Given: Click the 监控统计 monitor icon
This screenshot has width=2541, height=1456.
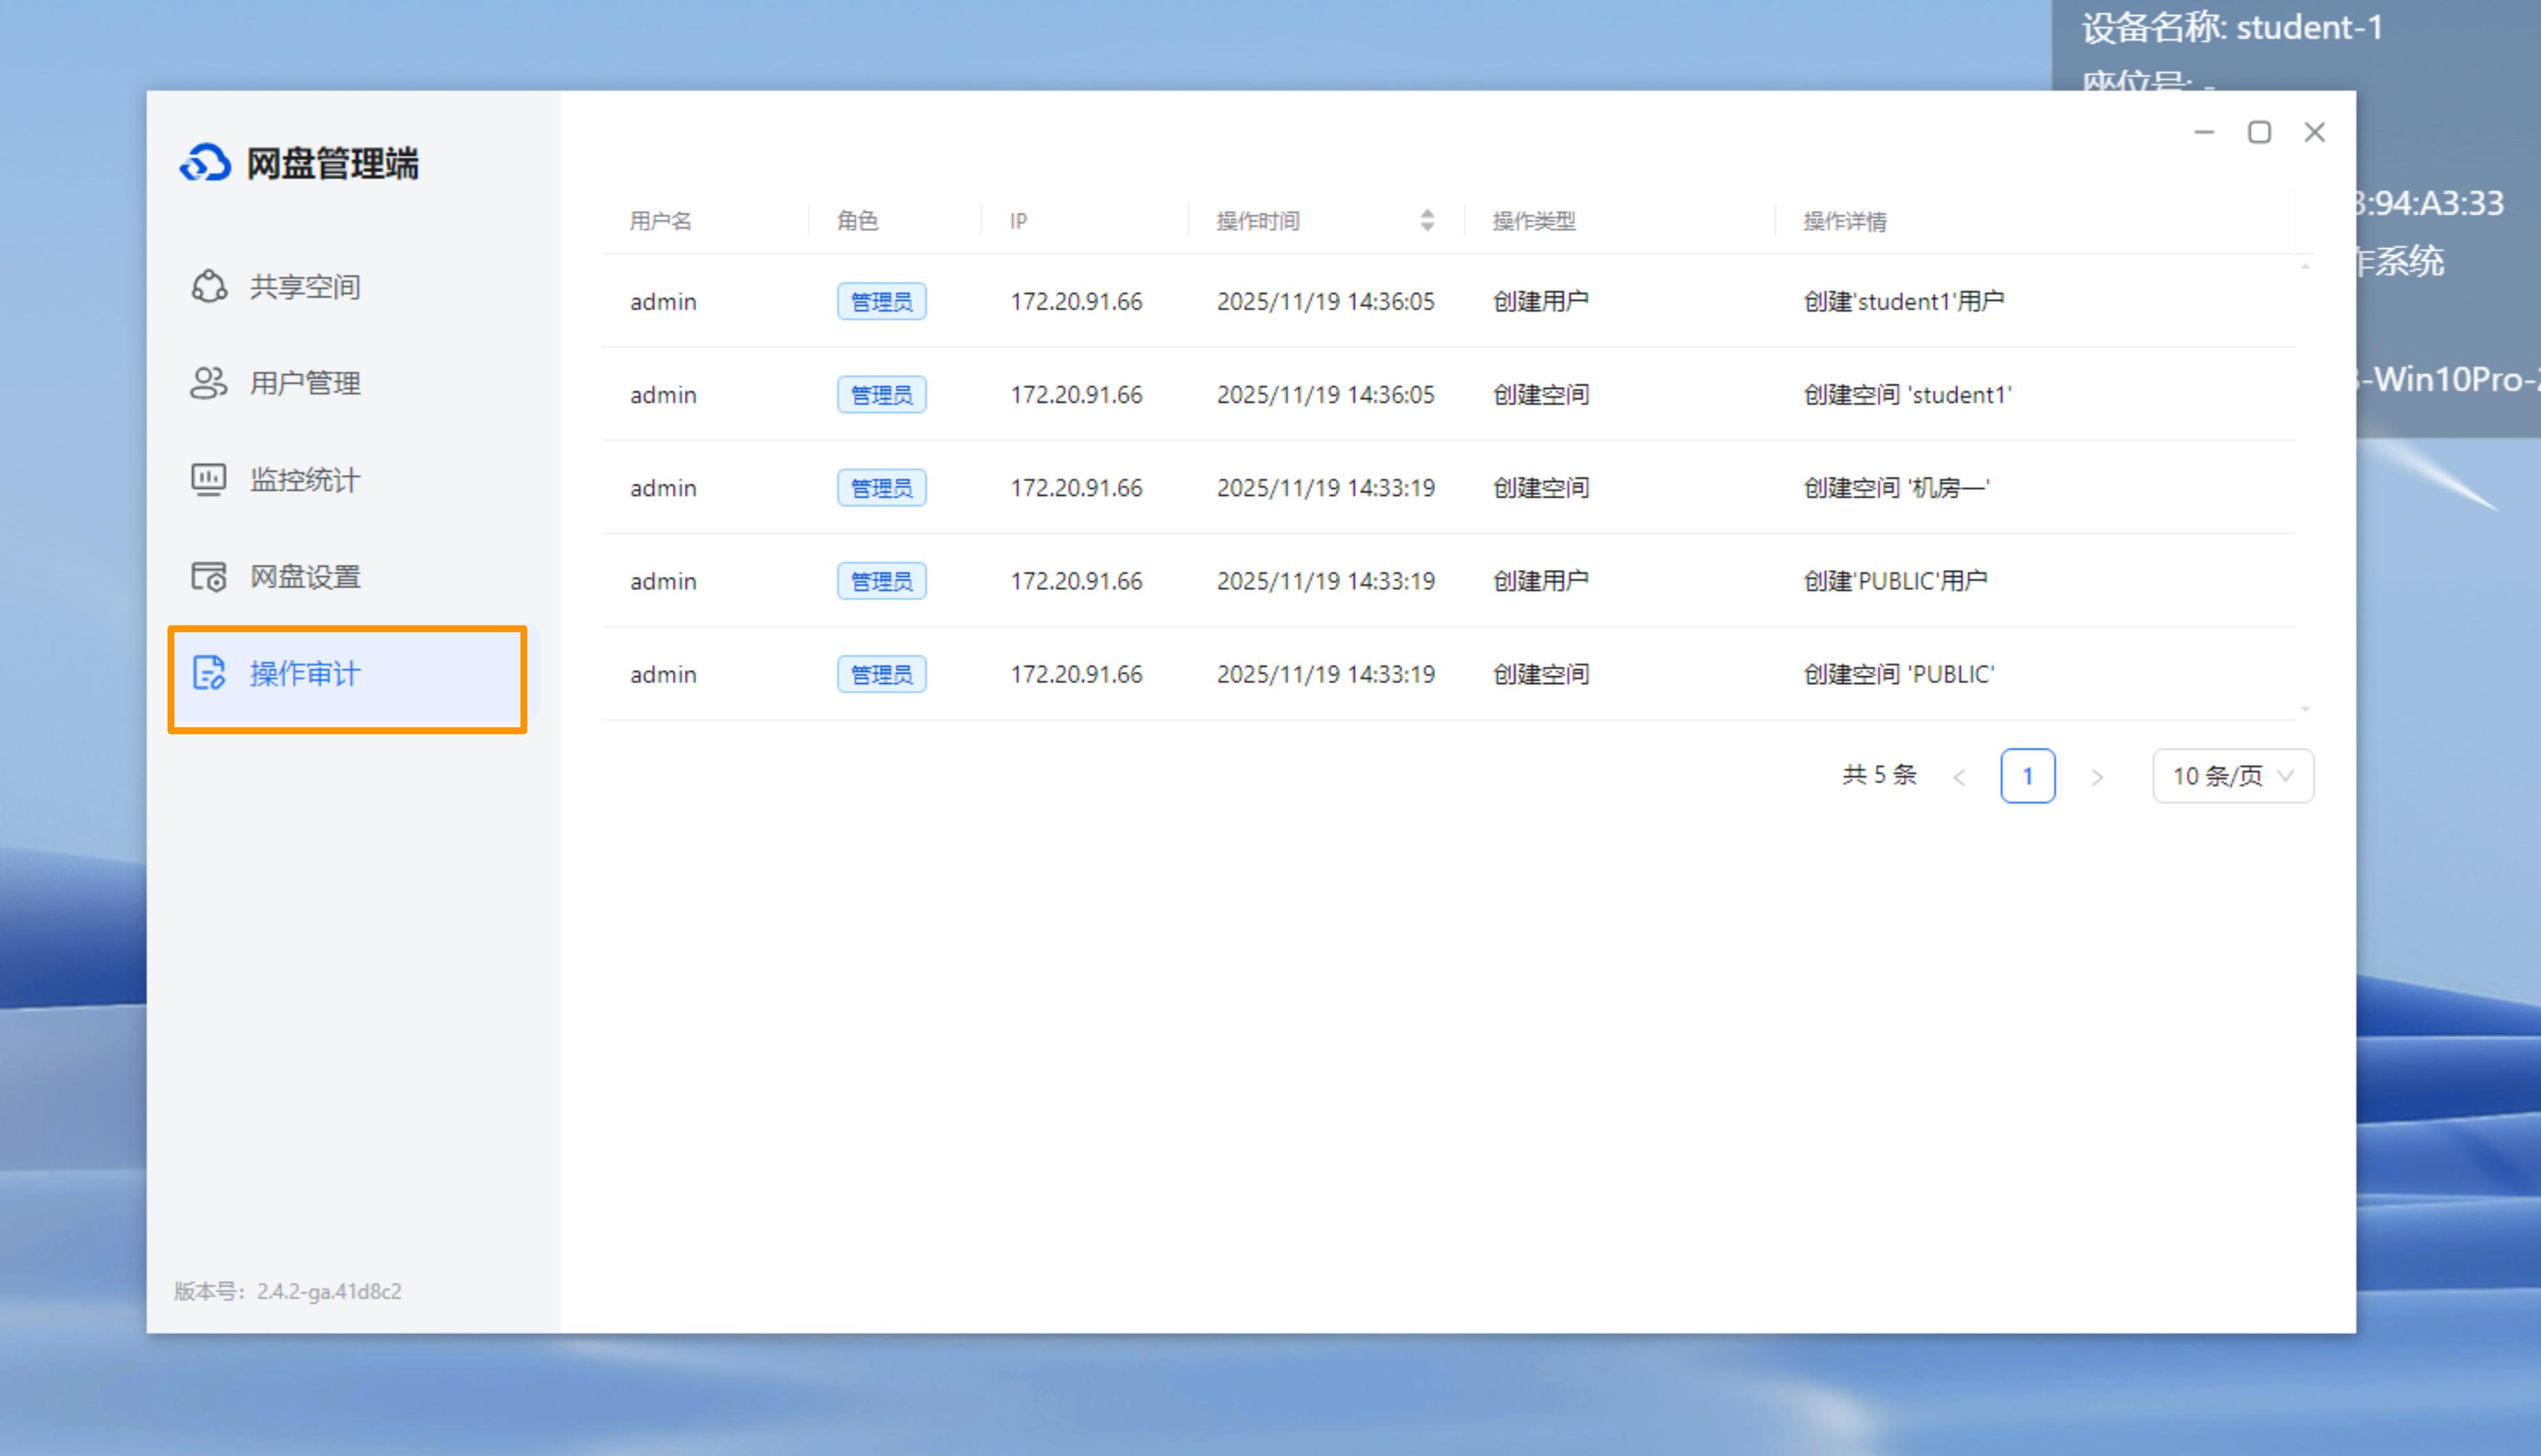Looking at the screenshot, I should [x=209, y=480].
